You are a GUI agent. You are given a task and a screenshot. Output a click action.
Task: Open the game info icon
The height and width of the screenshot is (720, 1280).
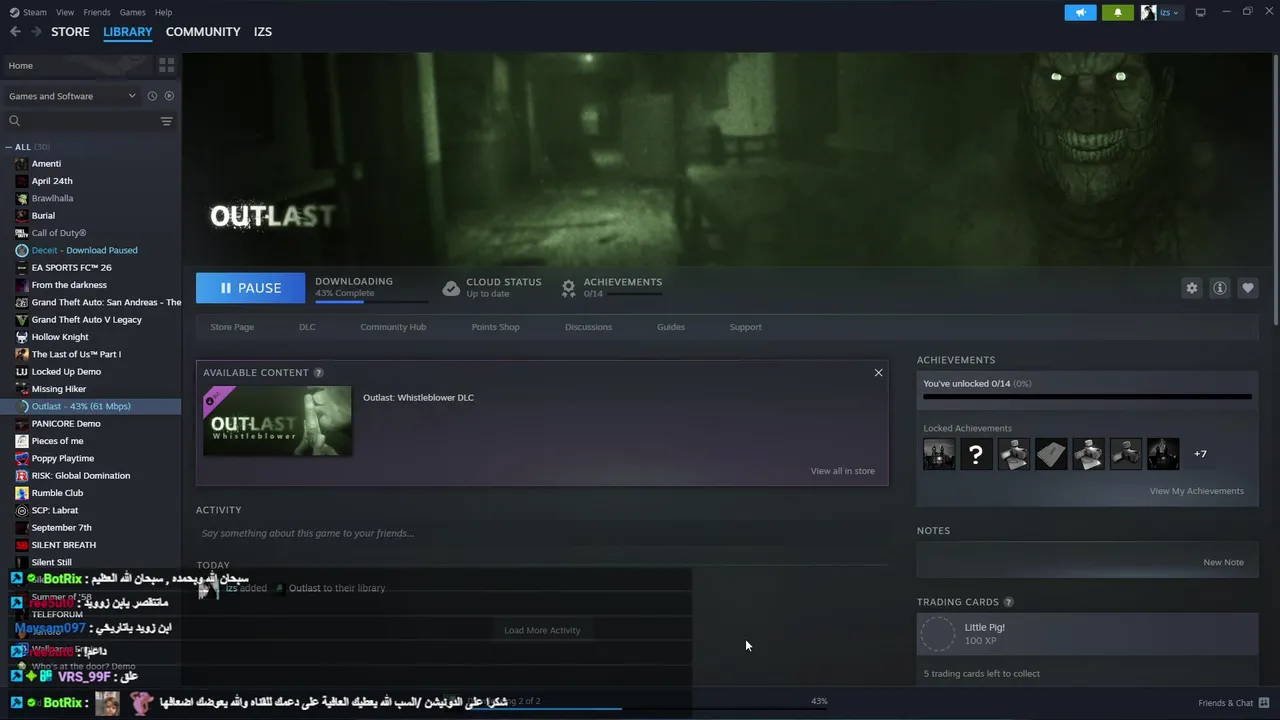pyautogui.click(x=1219, y=288)
